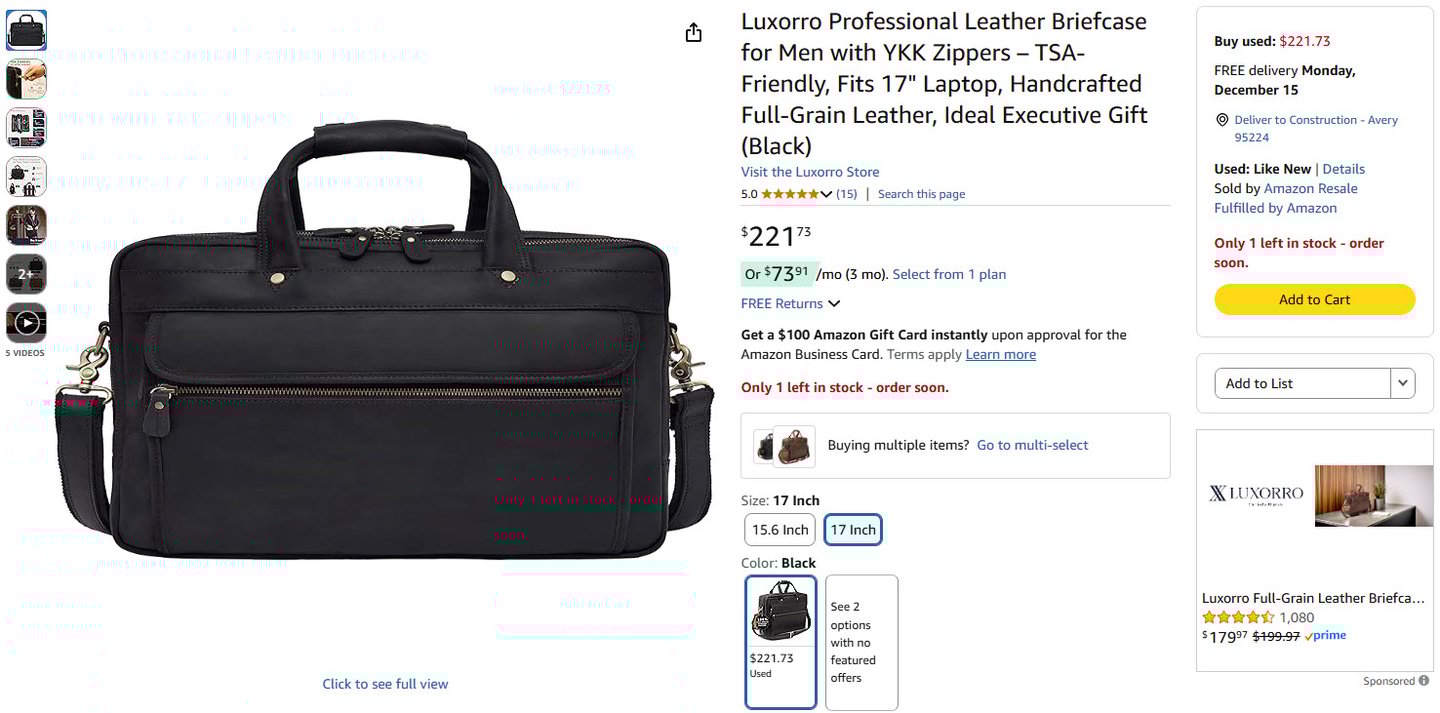Screen dimensions: 1440x713
Task: Play the product videos thumbnail
Action: click(x=27, y=323)
